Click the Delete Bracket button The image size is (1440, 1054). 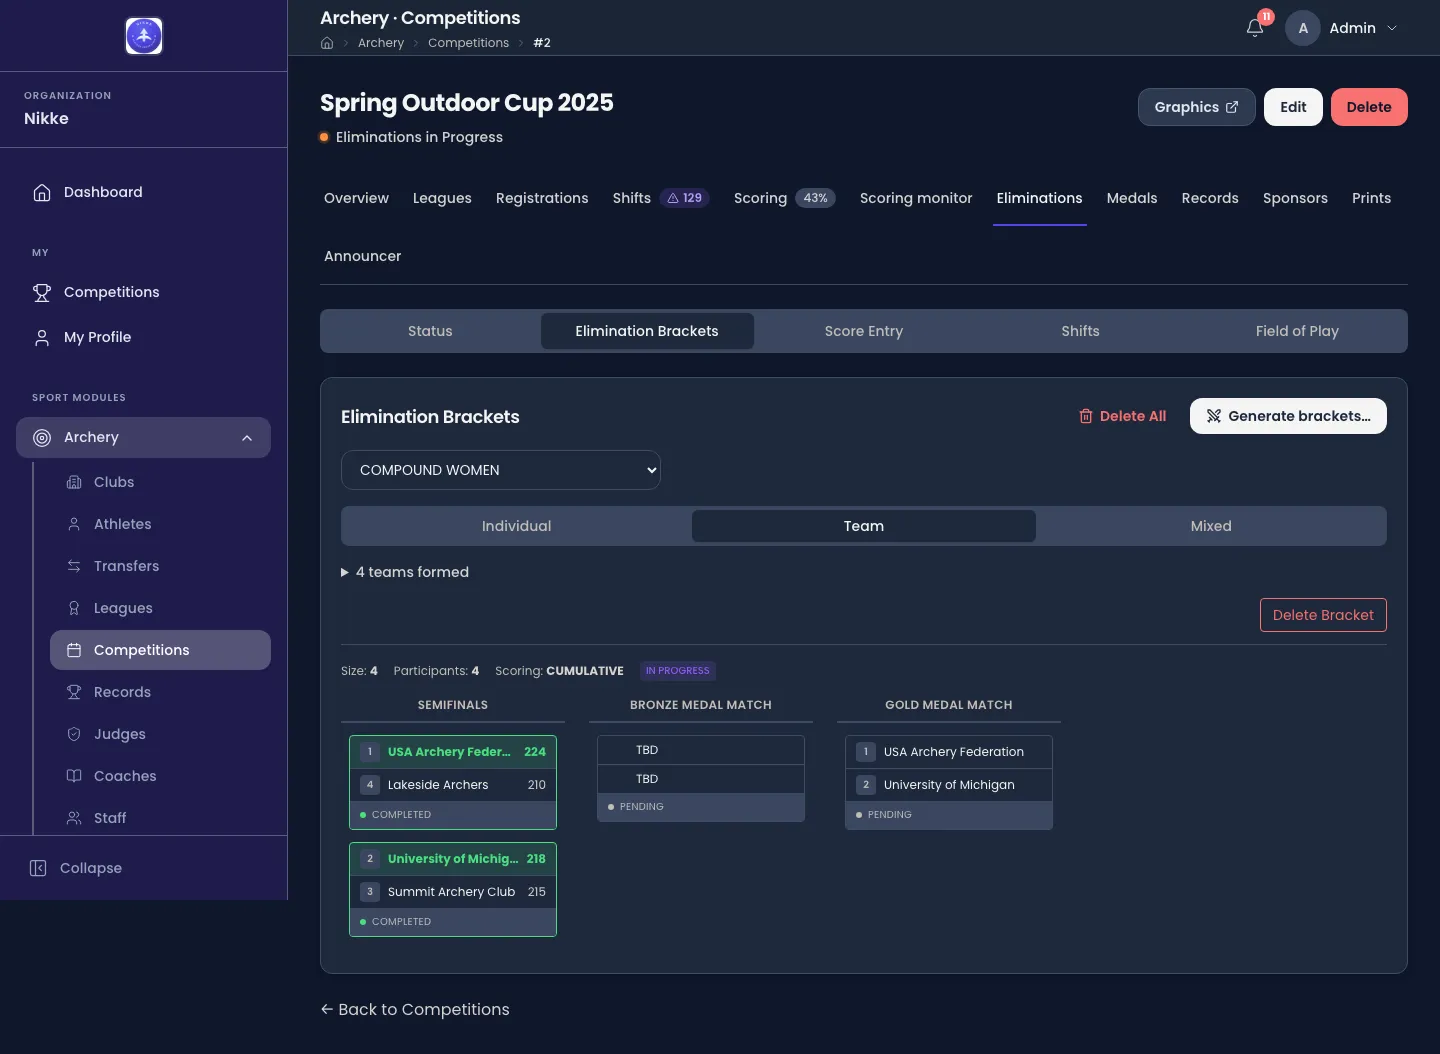tap(1323, 615)
